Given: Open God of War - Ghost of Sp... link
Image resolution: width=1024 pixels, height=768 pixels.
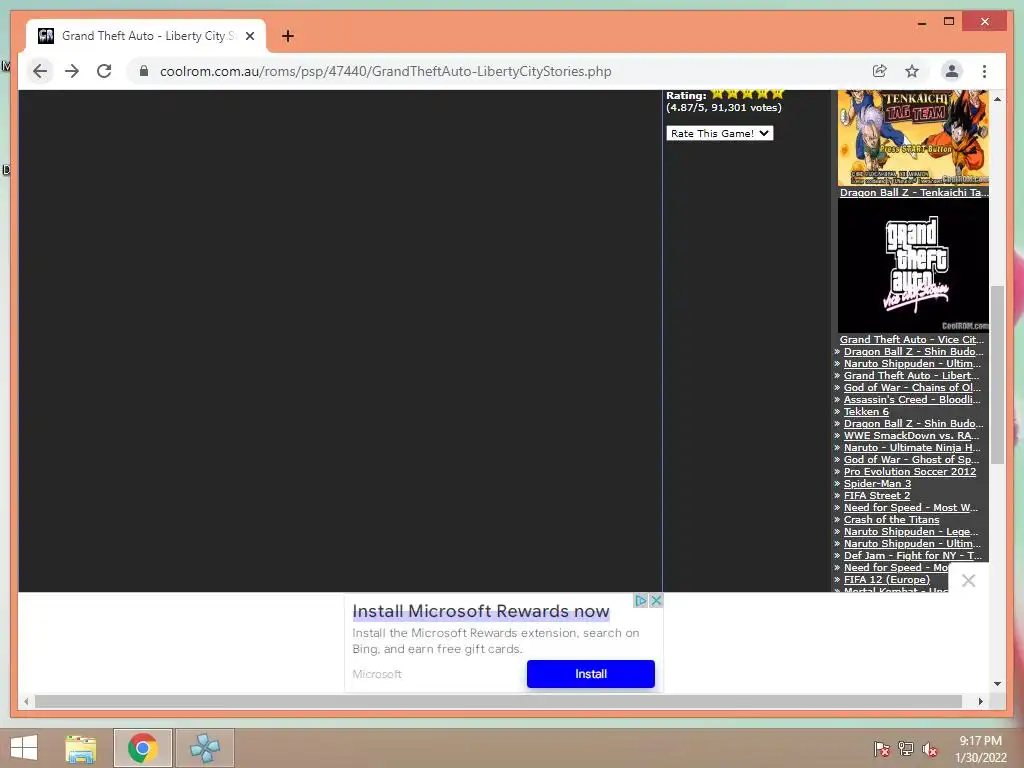Looking at the screenshot, I should [x=912, y=460].
